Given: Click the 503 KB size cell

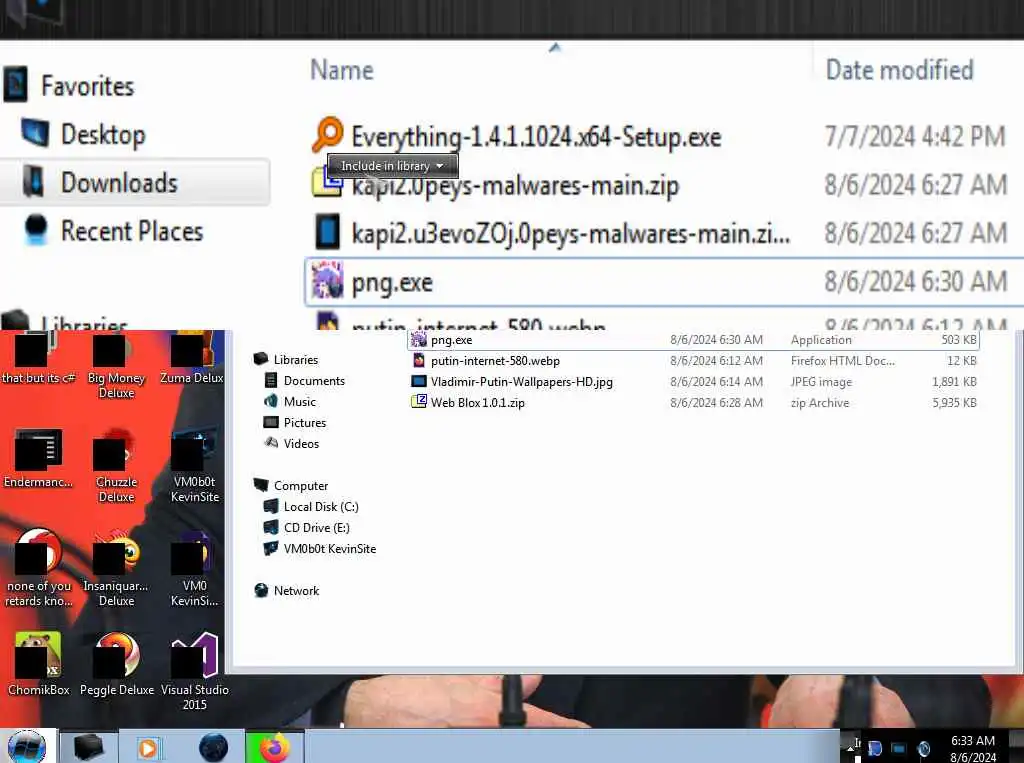Looking at the screenshot, I should 959,340.
